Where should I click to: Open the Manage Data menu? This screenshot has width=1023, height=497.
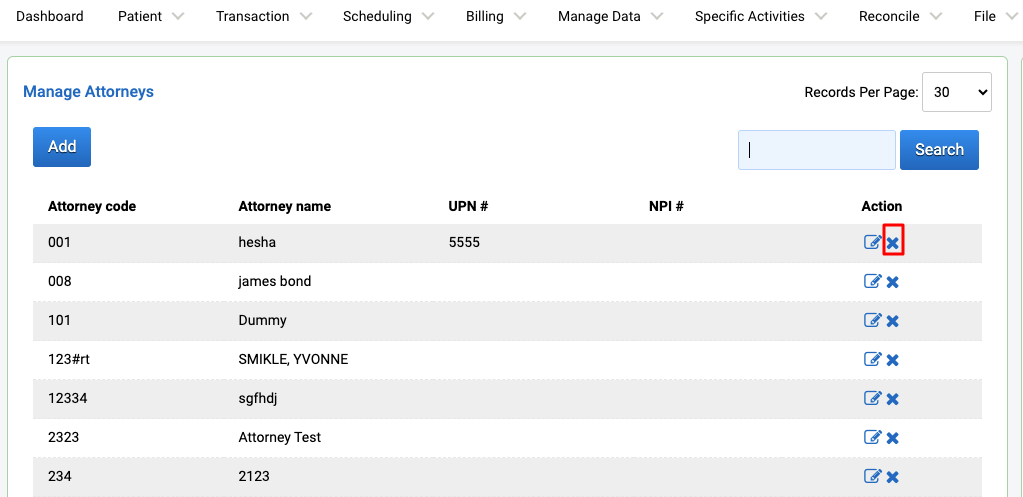(x=610, y=16)
